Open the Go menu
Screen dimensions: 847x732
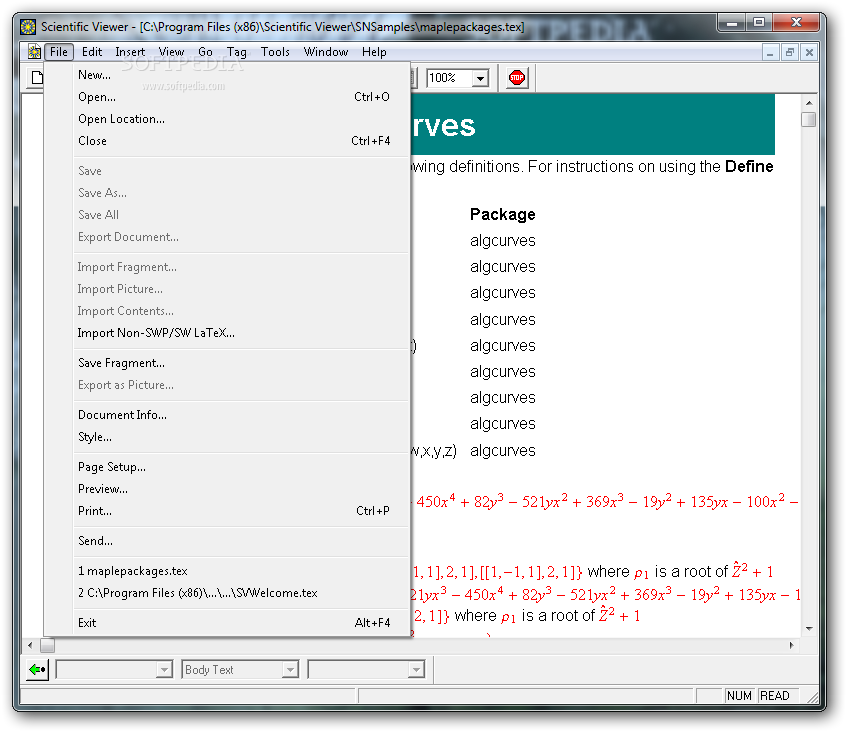205,52
